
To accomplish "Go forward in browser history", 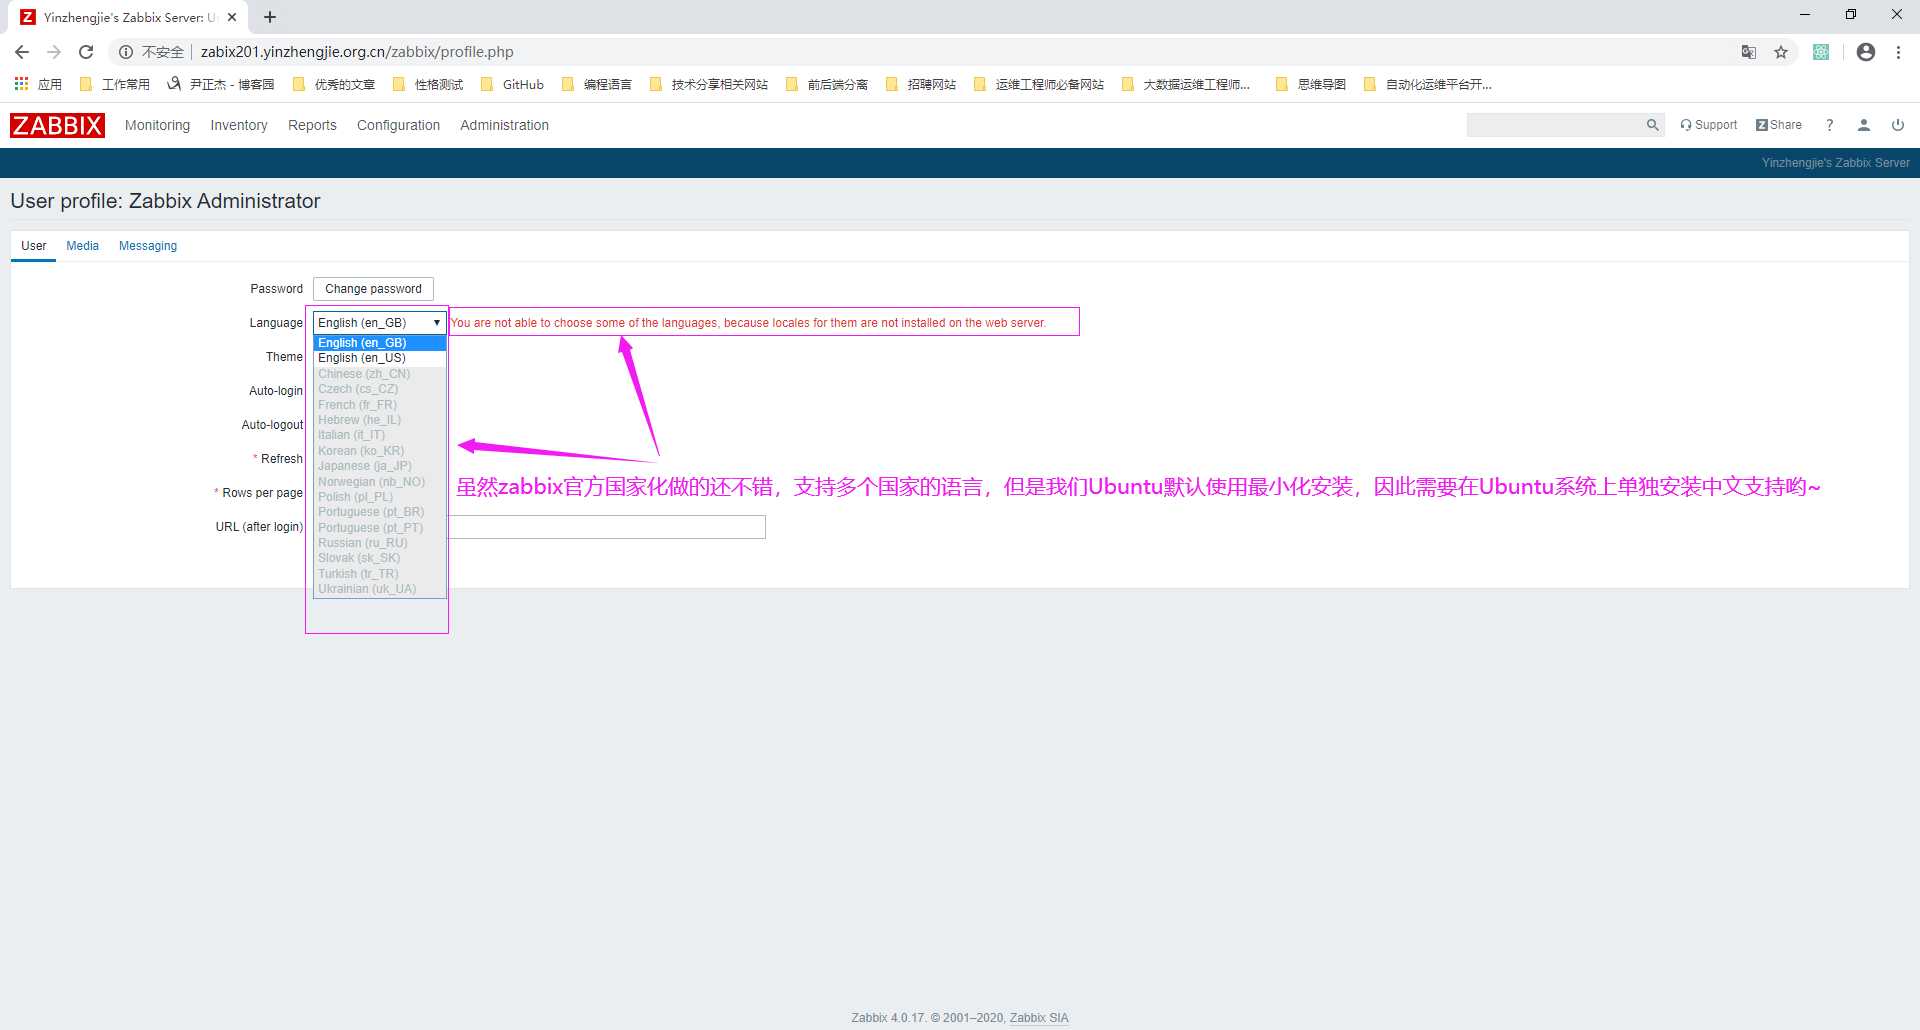I will point(54,52).
